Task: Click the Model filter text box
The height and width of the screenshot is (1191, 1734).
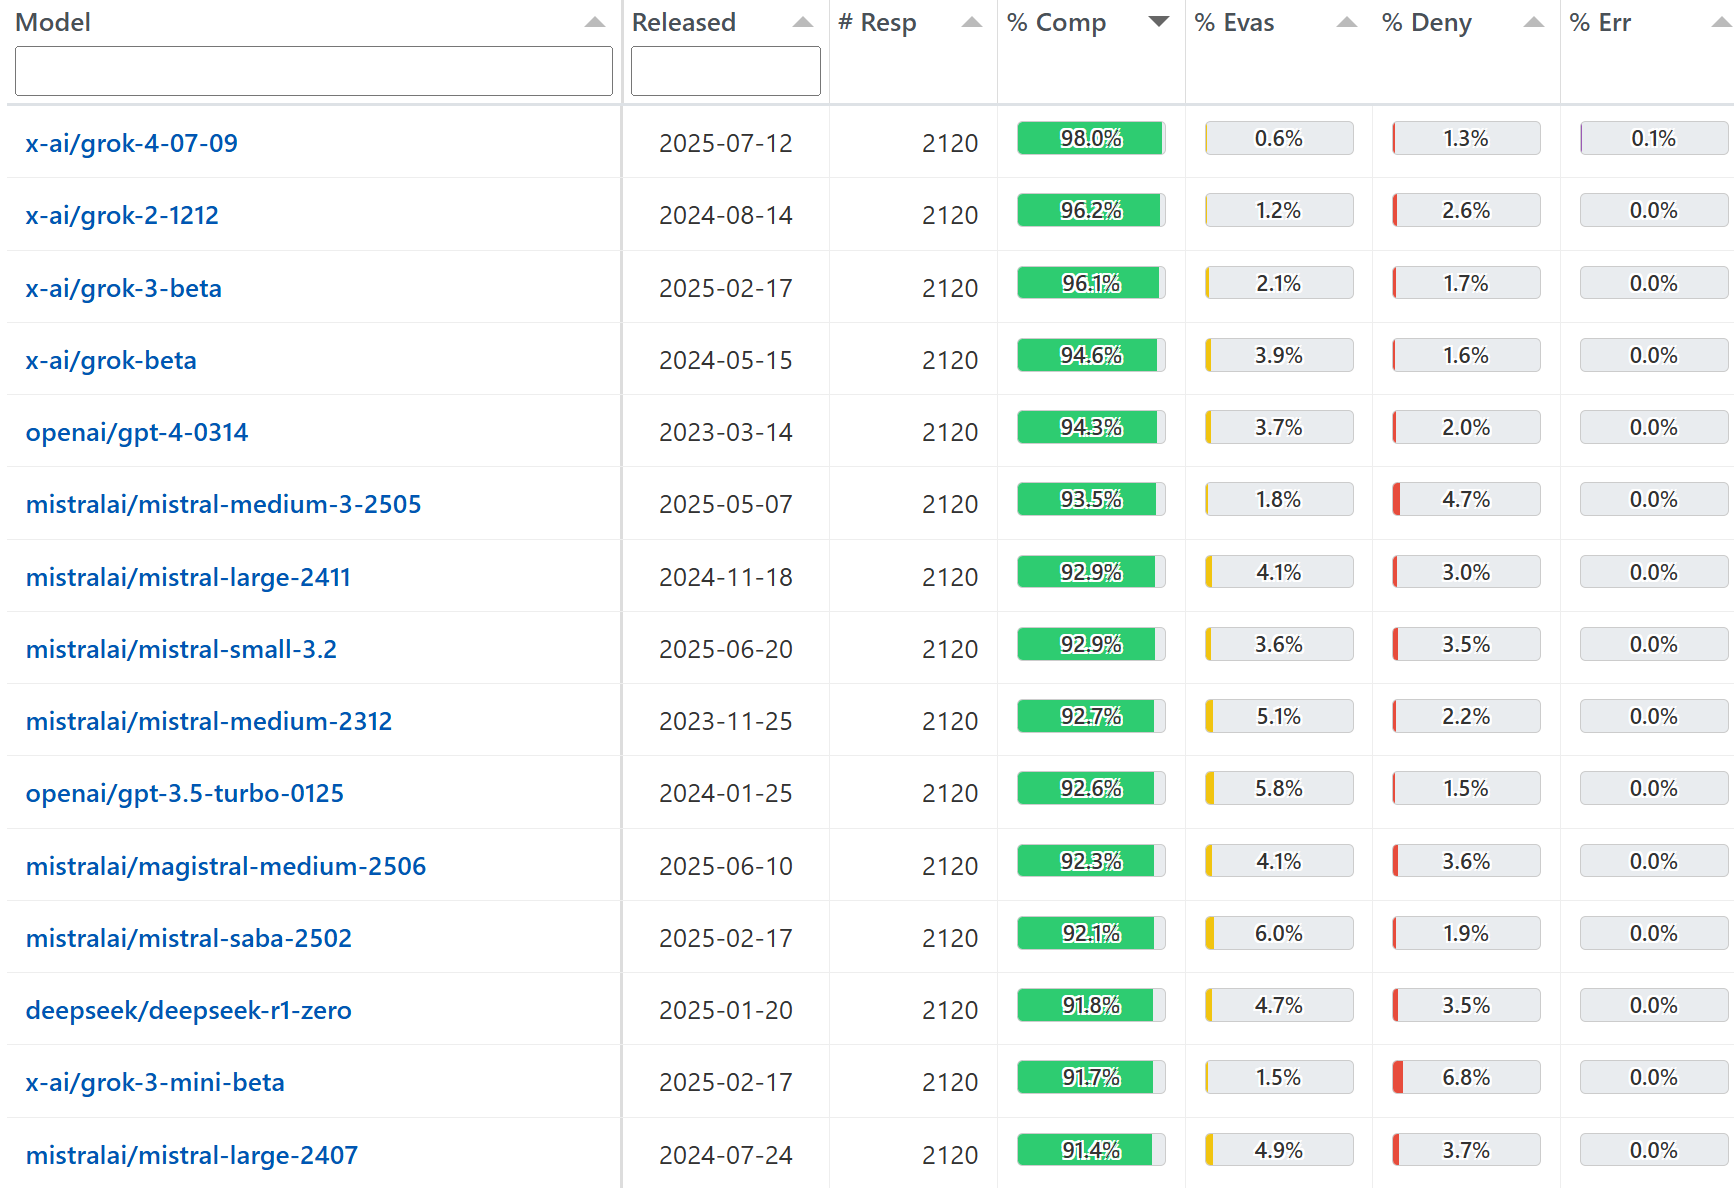Action: (314, 71)
